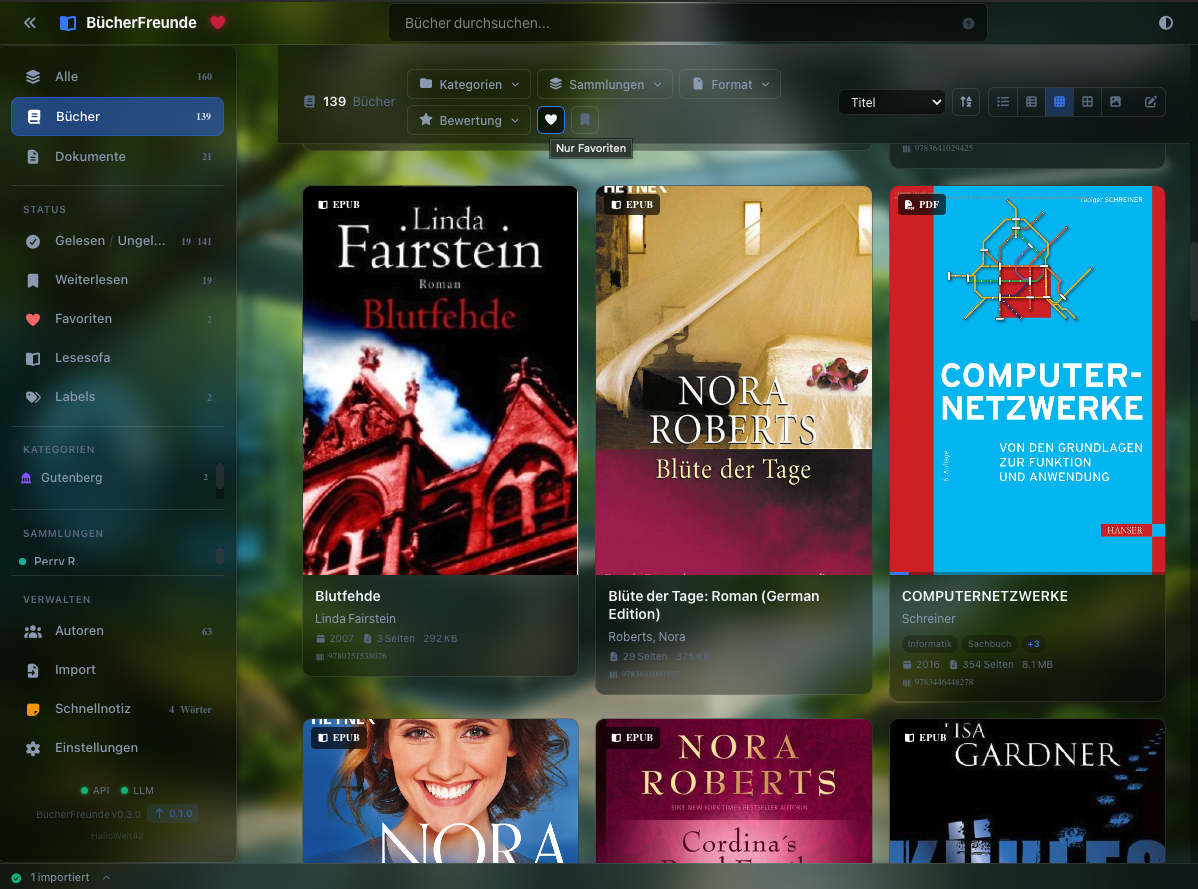Switch to small grid view icon
Image resolution: width=1198 pixels, height=889 pixels.
[x=1060, y=102]
